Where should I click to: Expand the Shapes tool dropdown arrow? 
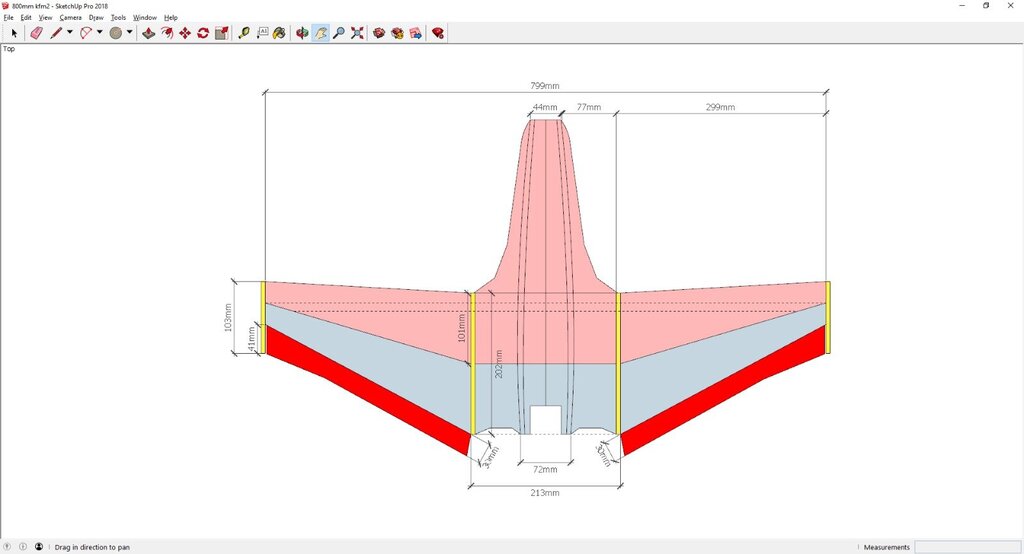[x=129, y=33]
